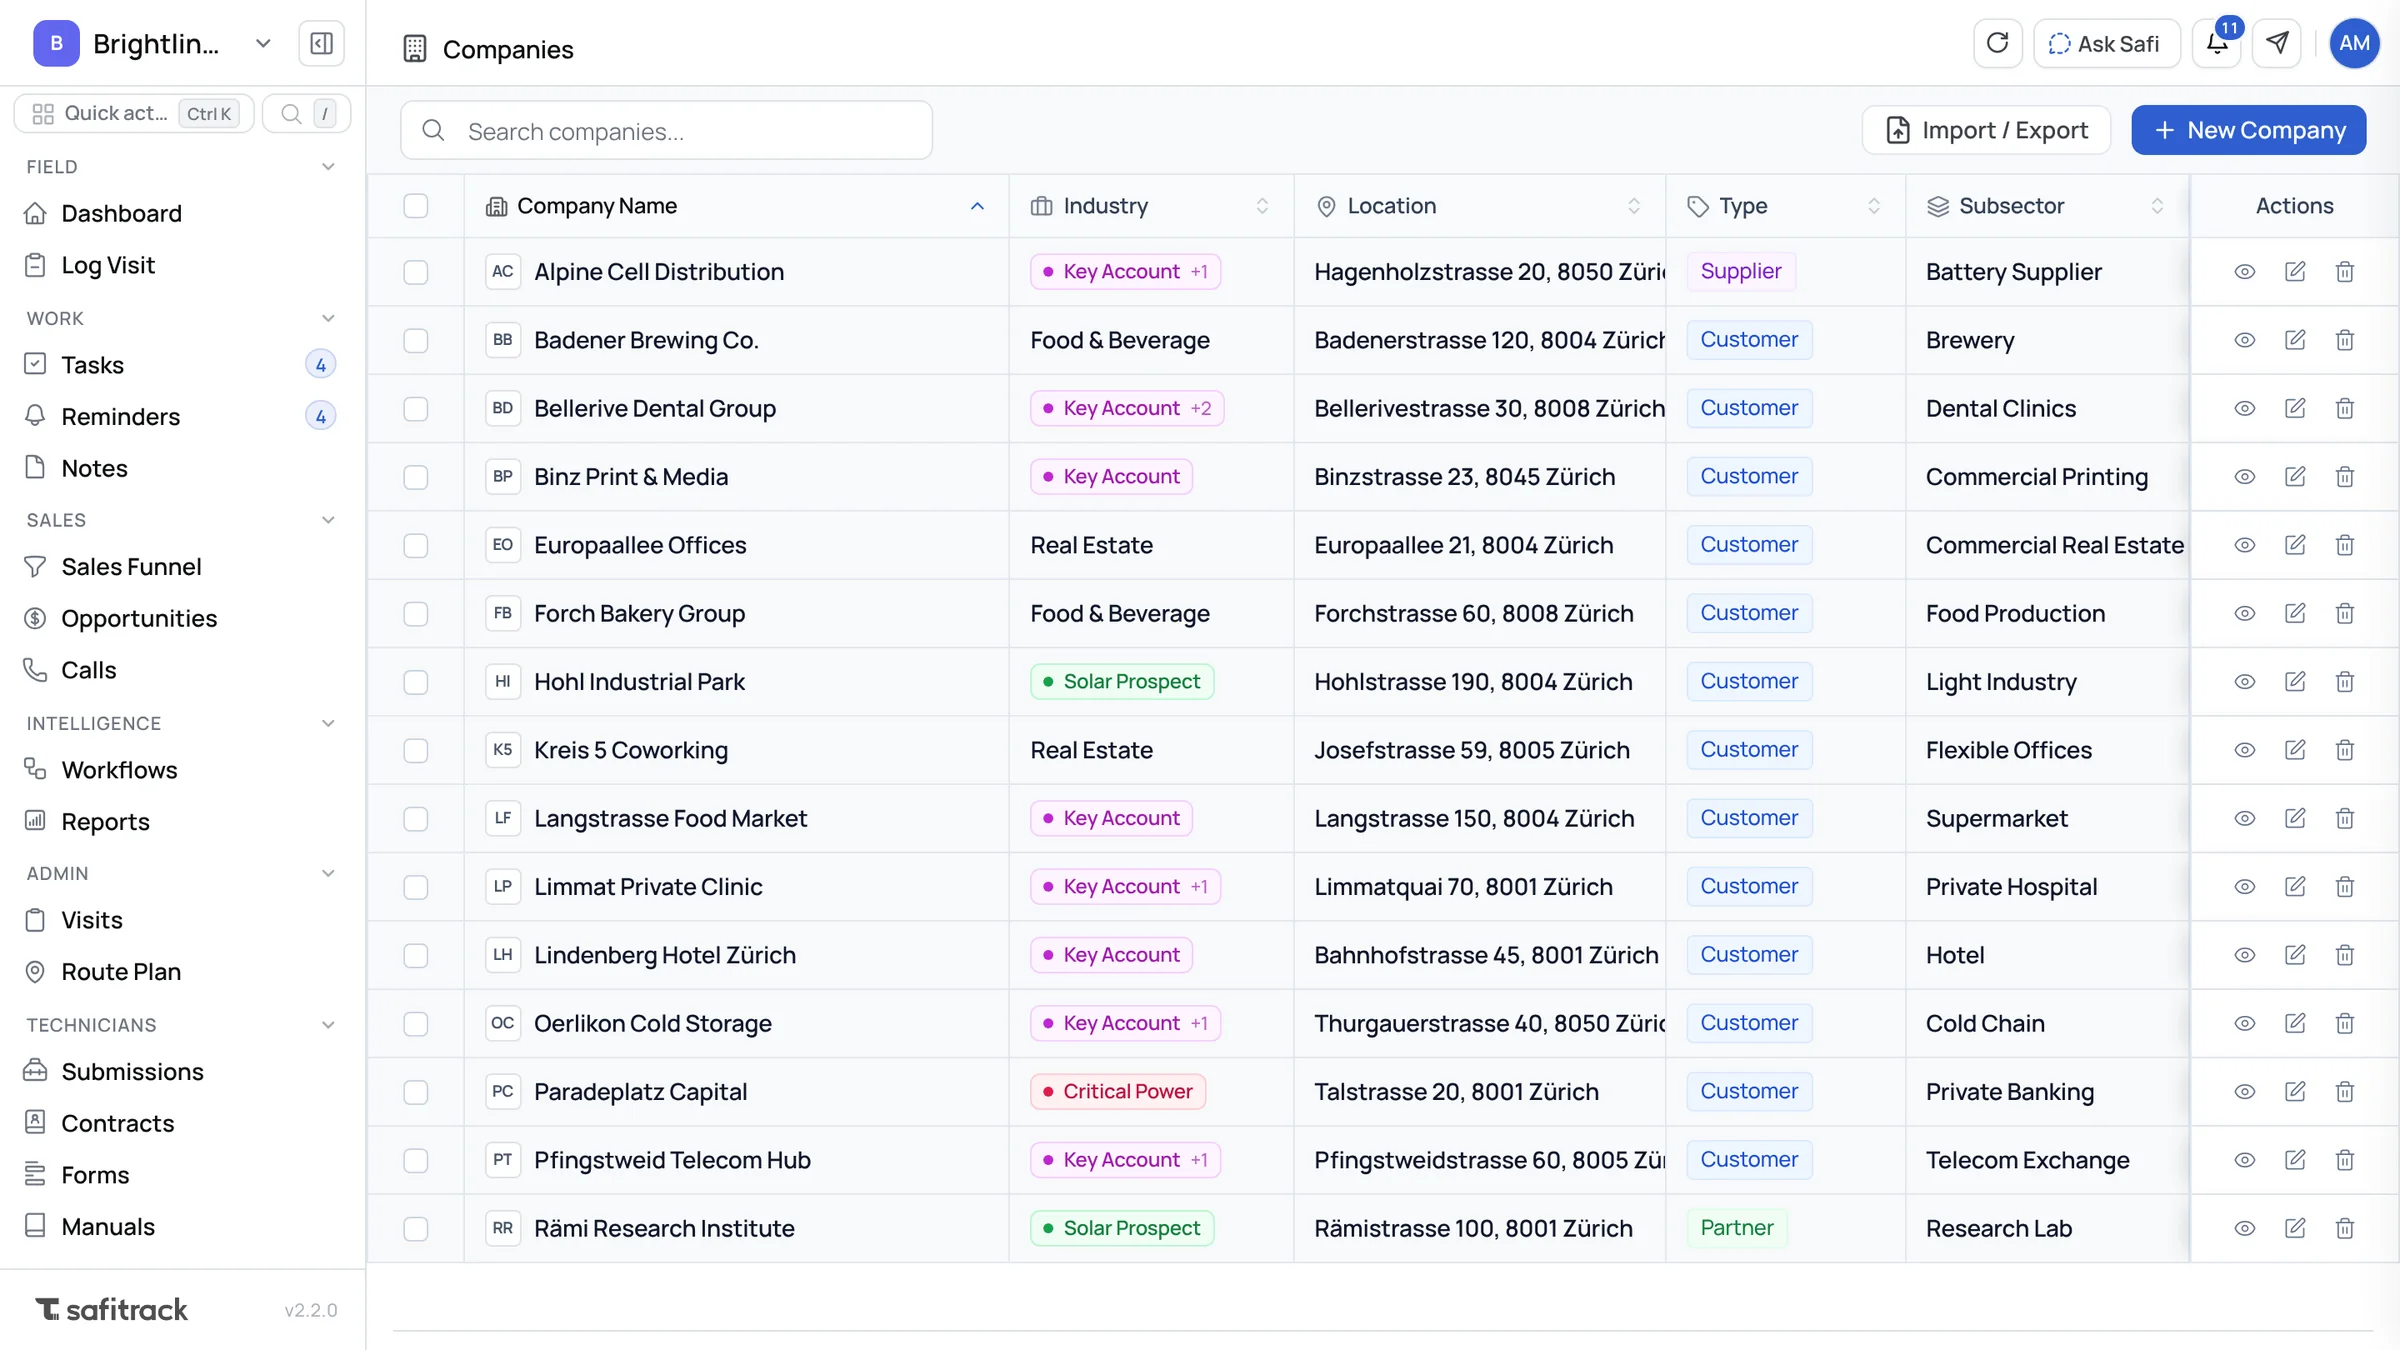Screen dimensions: 2400x1350
Task: Open Import / Export
Action: 1986,130
